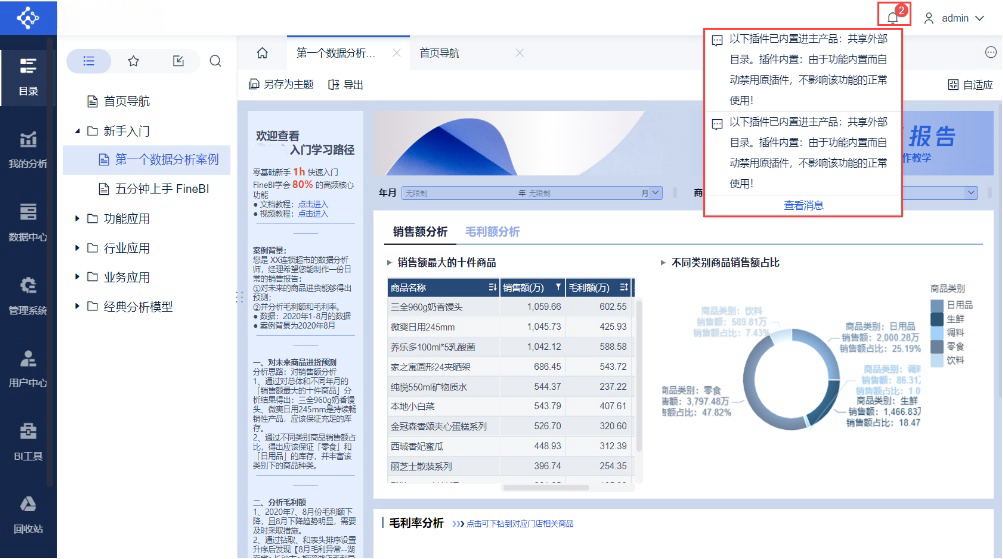
Task: Click the table's horizontal scrollbar
Action: (546, 487)
